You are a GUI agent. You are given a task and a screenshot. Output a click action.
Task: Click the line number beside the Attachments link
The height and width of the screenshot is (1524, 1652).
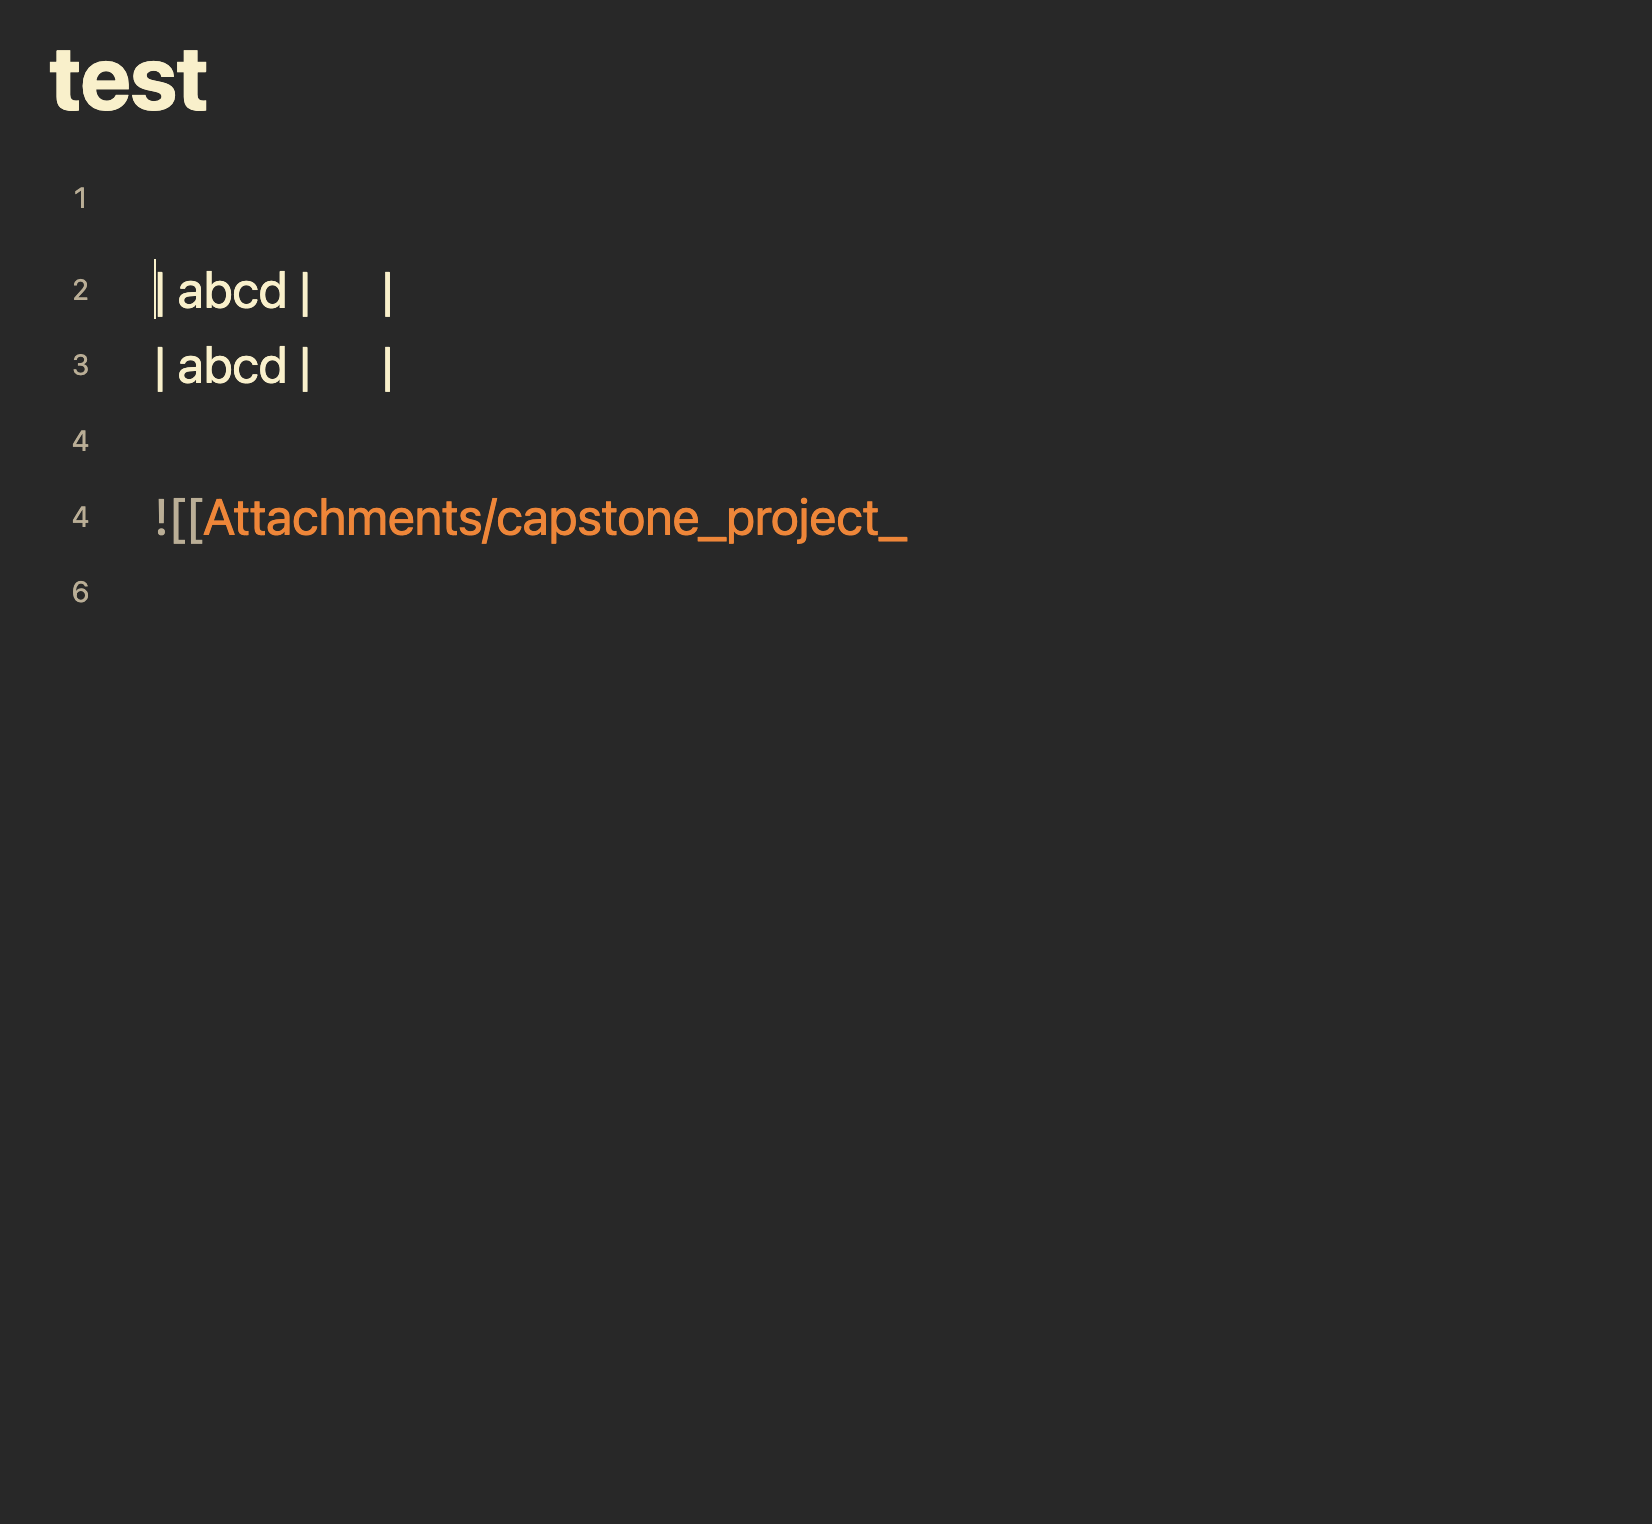point(80,517)
